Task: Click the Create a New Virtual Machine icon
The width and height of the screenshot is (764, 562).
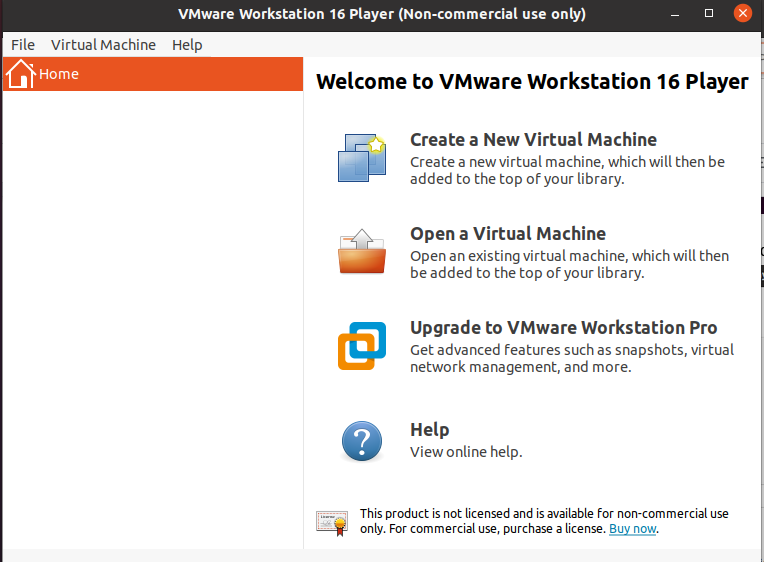Action: point(362,158)
